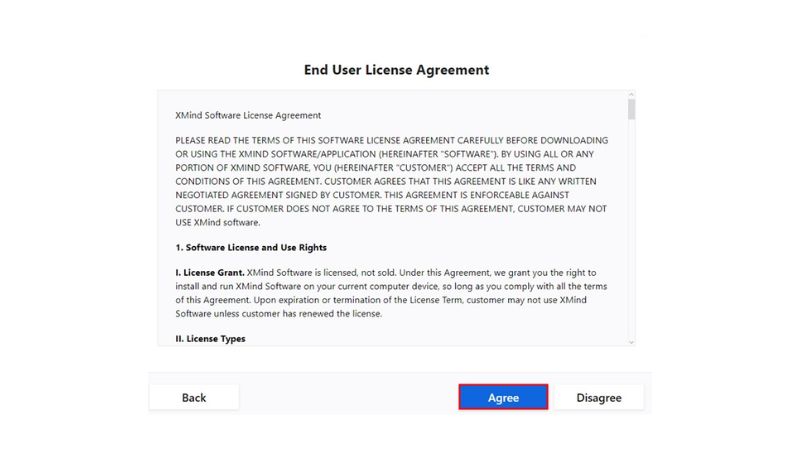Click the 'XMind Software License Agreement' line

248,116
